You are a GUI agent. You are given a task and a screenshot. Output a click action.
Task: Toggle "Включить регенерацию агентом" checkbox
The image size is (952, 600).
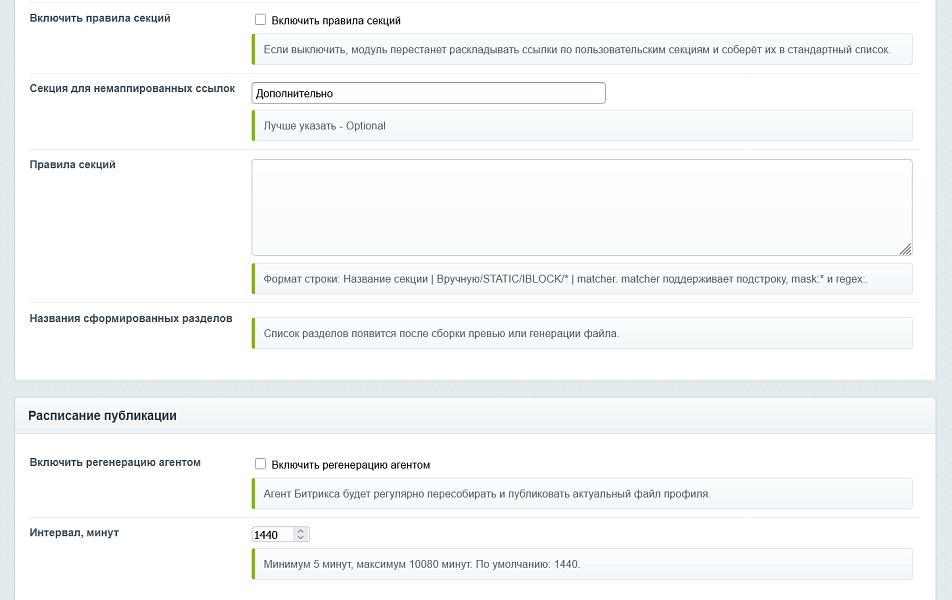[x=260, y=464]
